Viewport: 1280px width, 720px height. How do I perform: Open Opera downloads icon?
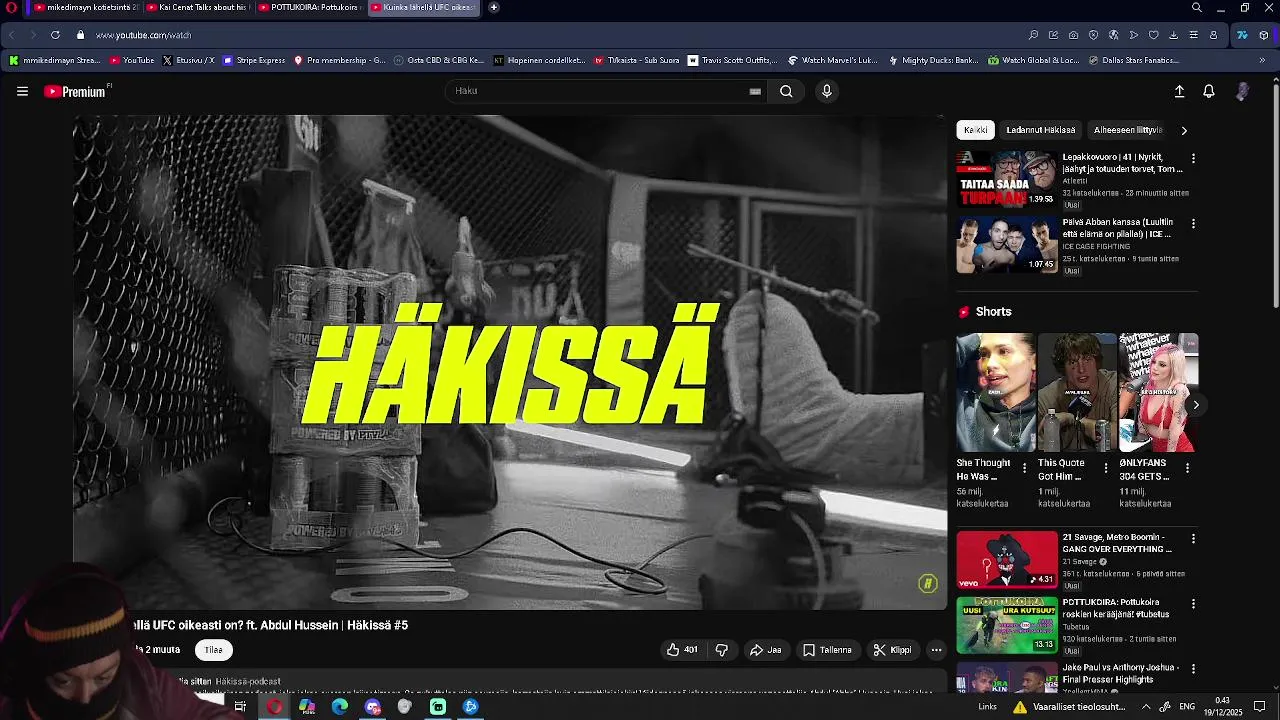[1173, 35]
